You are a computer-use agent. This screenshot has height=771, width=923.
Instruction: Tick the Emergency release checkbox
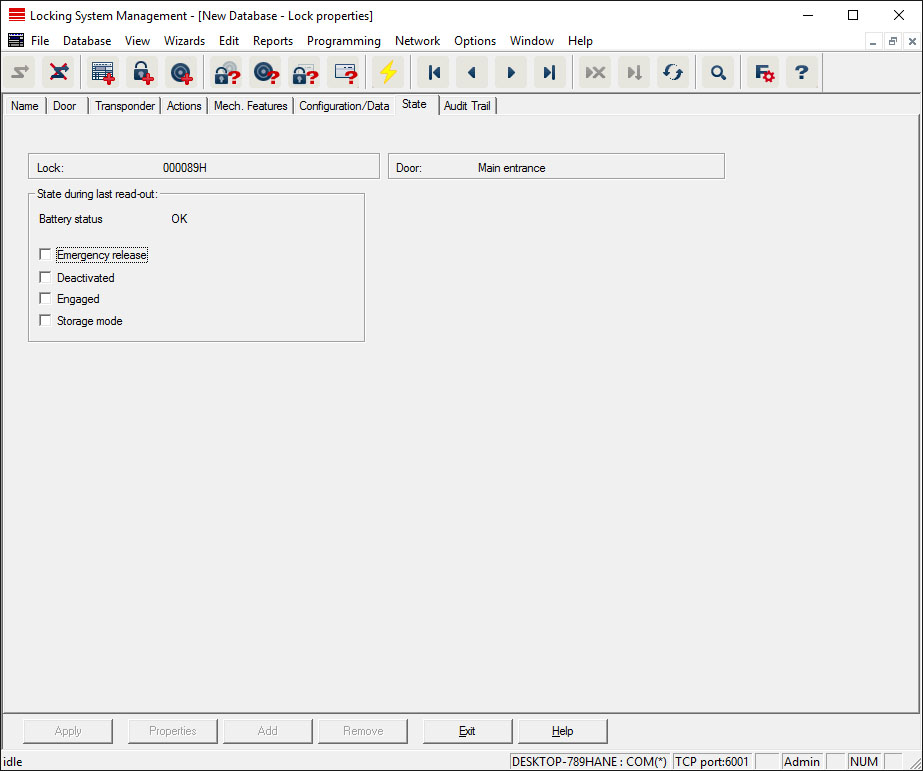click(45, 255)
